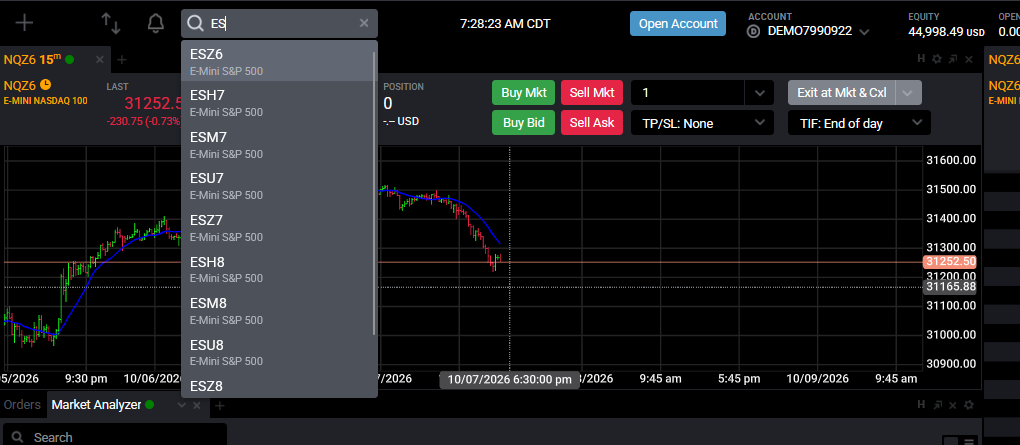This screenshot has height=445, width=1020.
Task: Pop out the chart panel with arrow icon
Action: tap(953, 59)
